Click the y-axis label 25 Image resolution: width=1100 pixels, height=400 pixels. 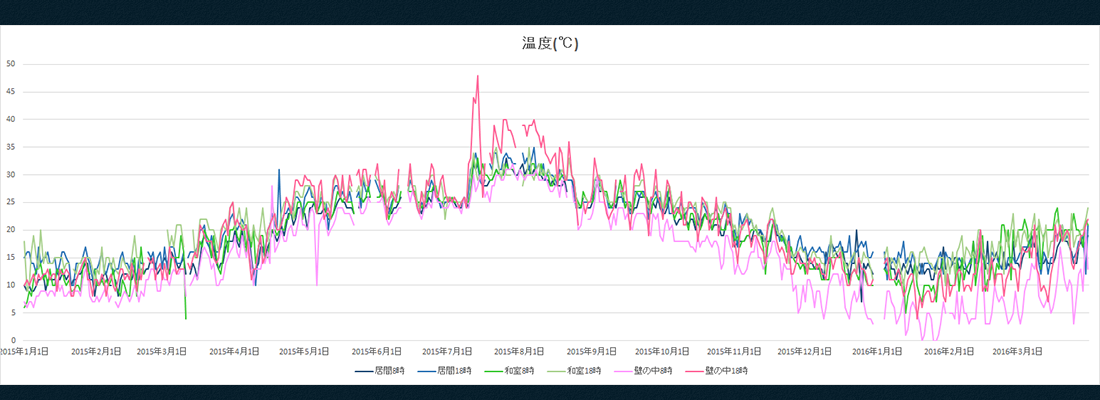(11, 202)
